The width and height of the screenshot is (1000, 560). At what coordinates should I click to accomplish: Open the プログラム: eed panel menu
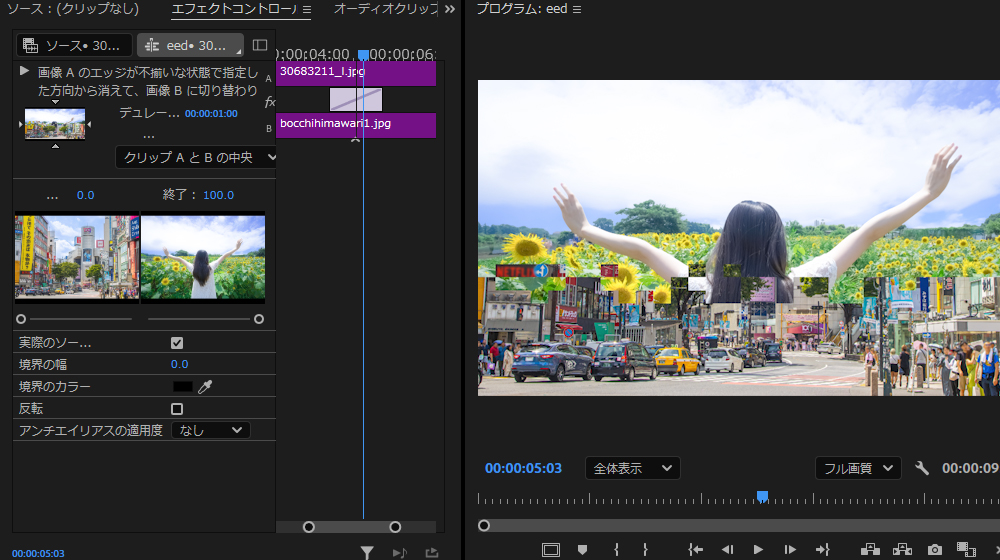577,10
